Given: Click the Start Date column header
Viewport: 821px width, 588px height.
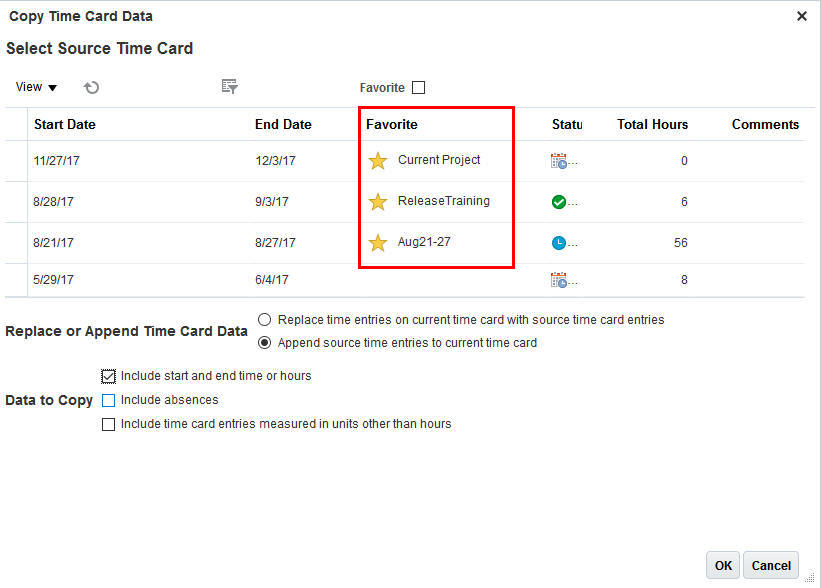Looking at the screenshot, I should [64, 124].
